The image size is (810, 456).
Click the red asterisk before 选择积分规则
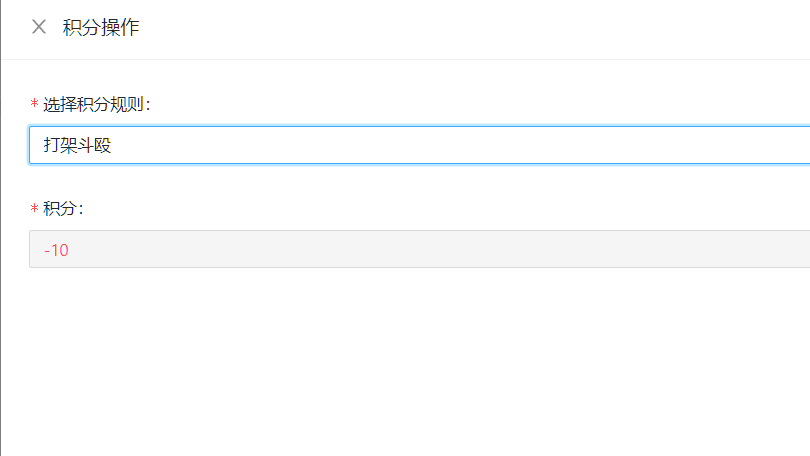pyautogui.click(x=35, y=104)
